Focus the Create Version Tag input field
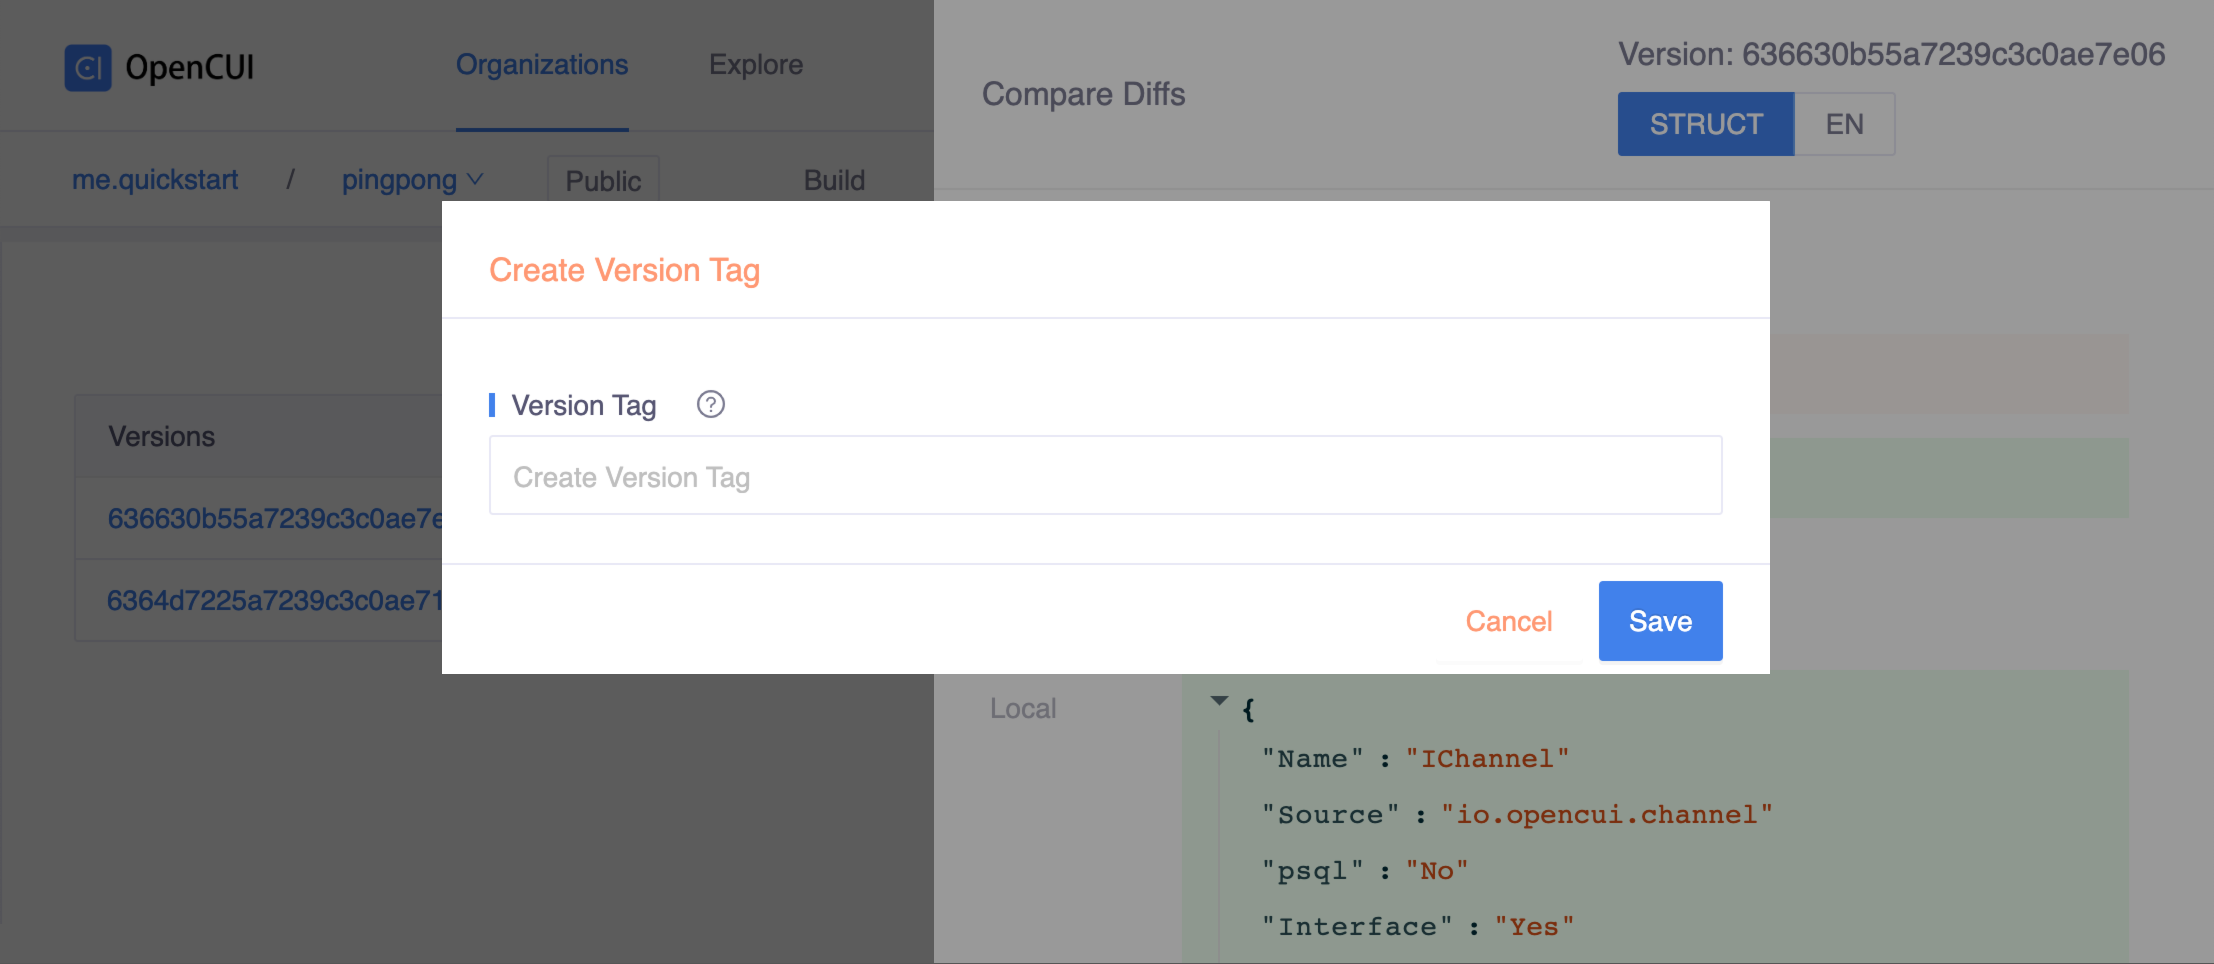This screenshot has width=2214, height=964. click(1105, 476)
